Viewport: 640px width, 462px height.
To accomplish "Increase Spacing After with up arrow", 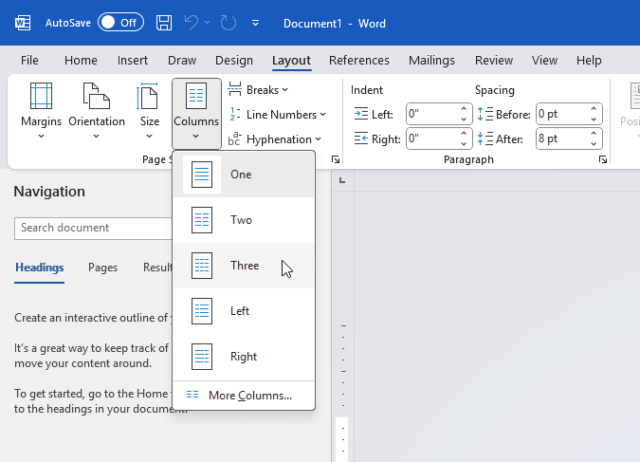I will click(593, 133).
